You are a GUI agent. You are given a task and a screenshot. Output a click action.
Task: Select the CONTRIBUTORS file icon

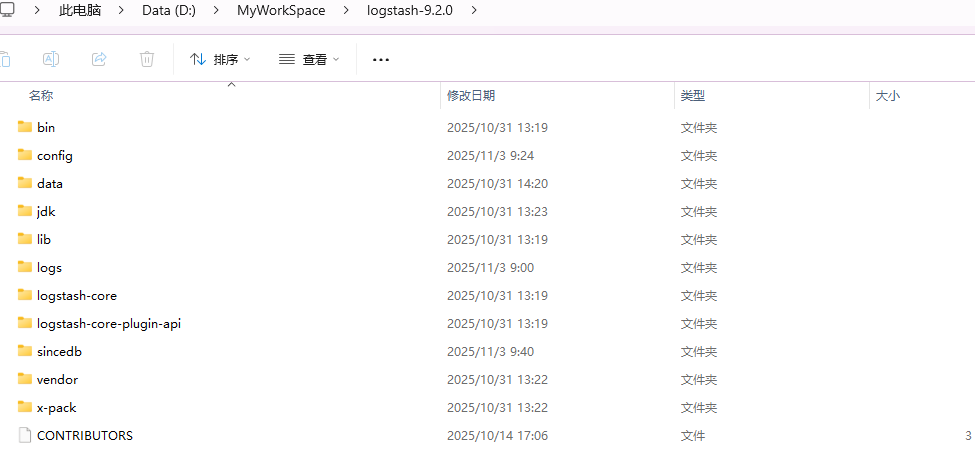click(25, 435)
